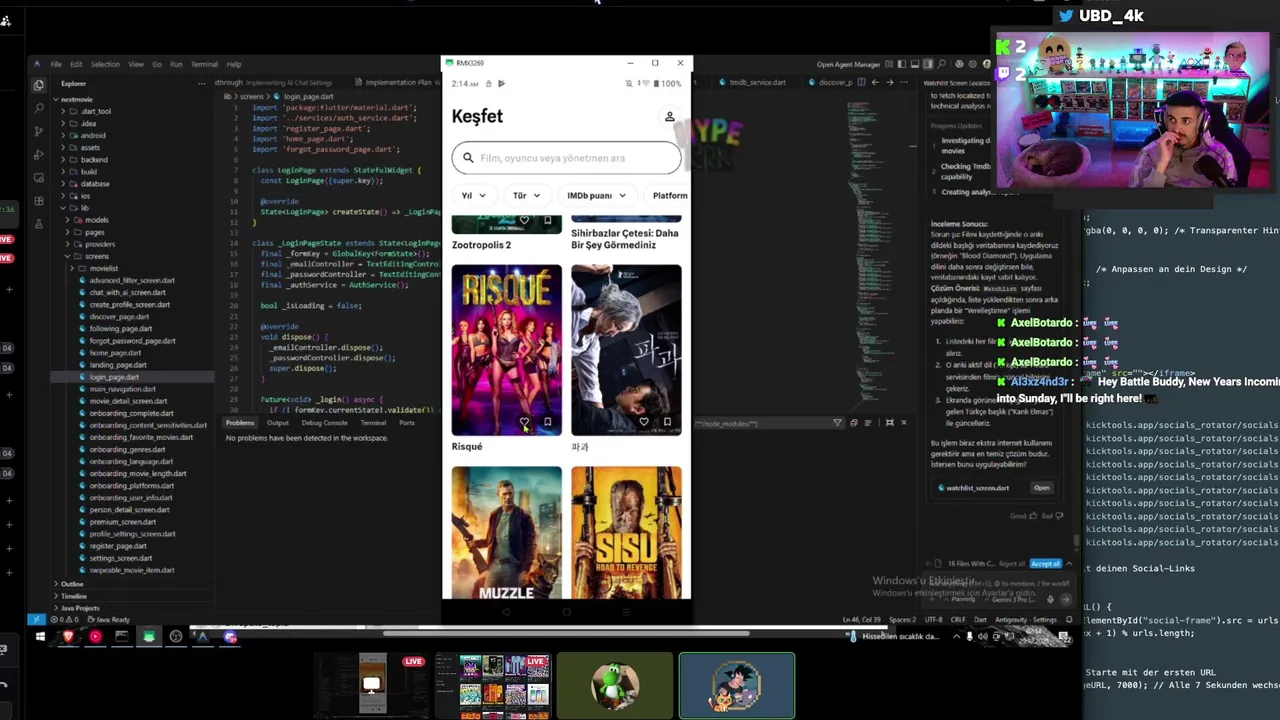
Task: Click Platform filter chip in Keşfet app
Action: point(668,196)
